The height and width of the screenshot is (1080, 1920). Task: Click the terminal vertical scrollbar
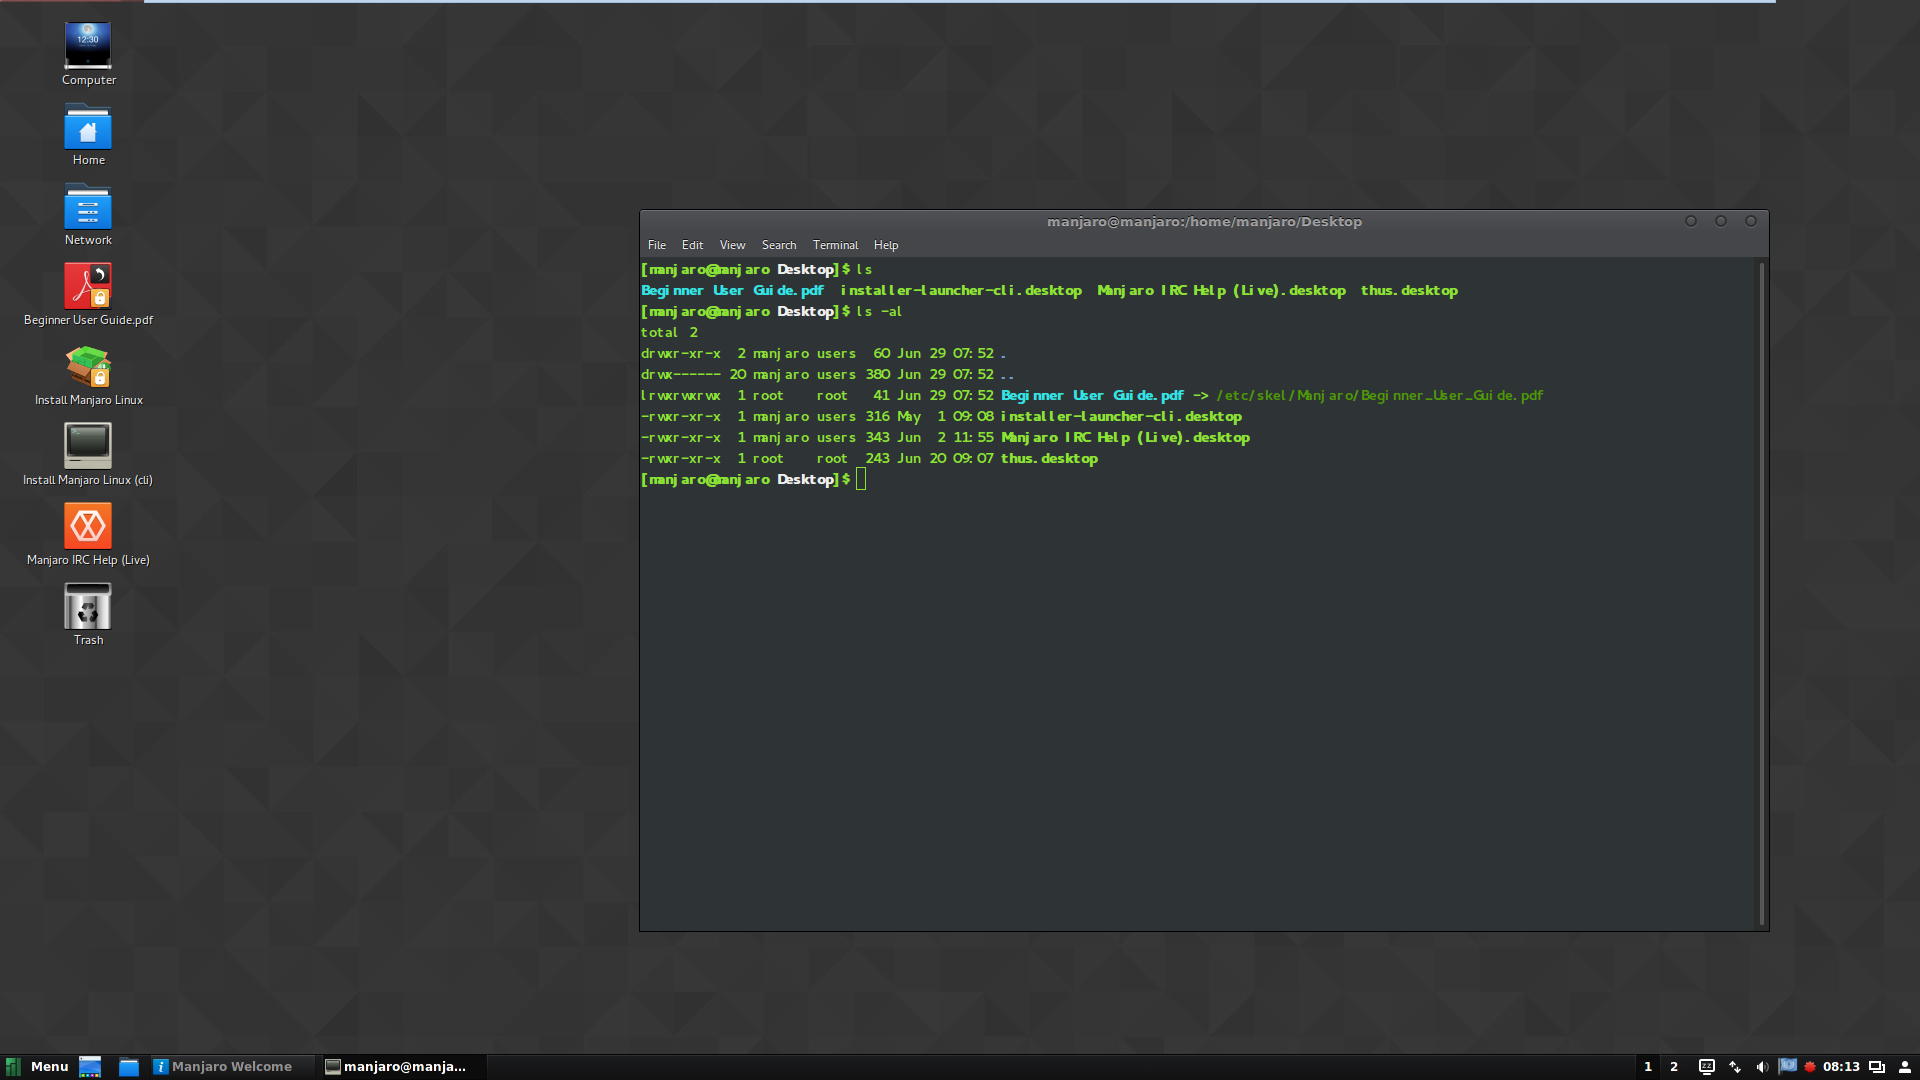click(1762, 593)
